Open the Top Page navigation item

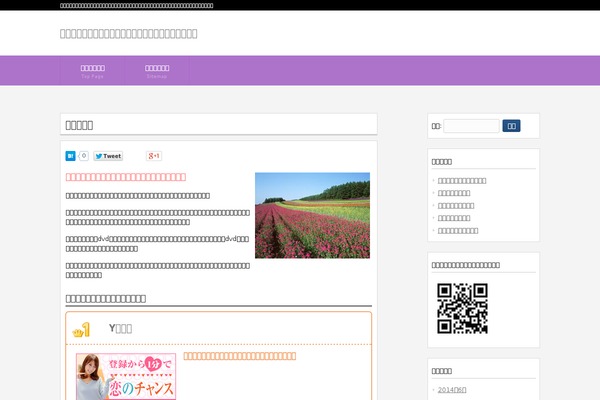[x=92, y=71]
